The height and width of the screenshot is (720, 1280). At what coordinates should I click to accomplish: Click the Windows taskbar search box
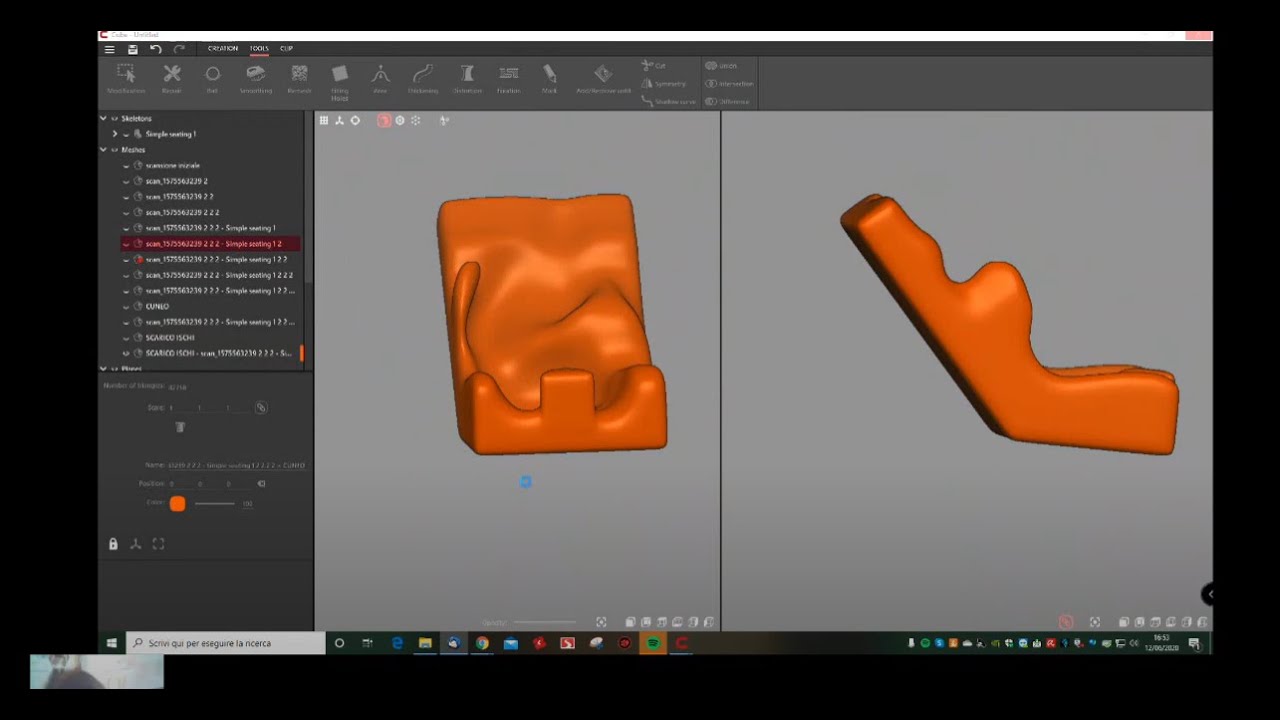coord(226,643)
